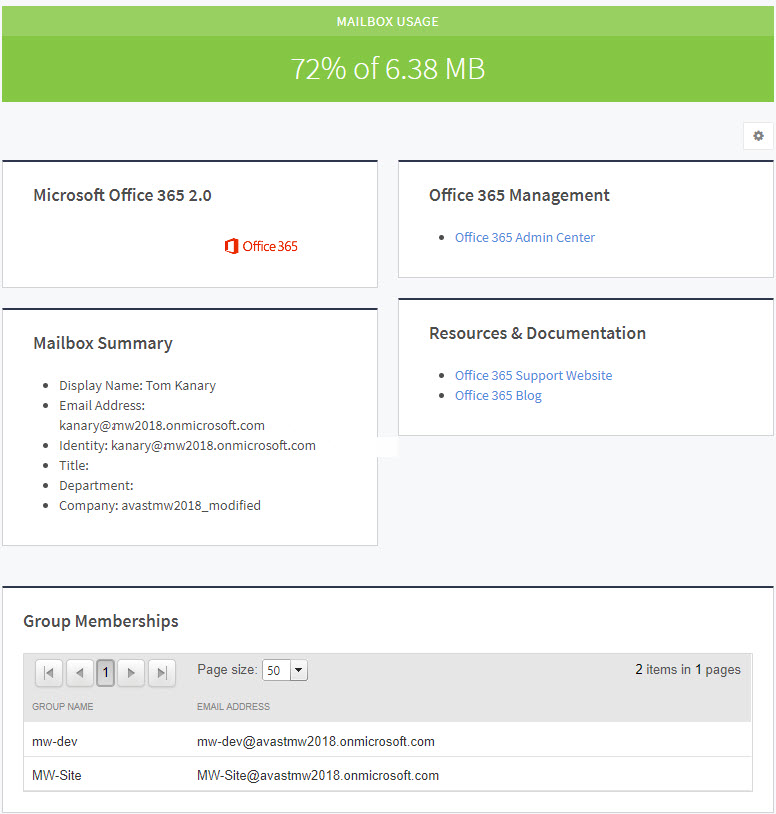The width and height of the screenshot is (776, 814).
Task: Jump to last page of group list
Action: [162, 673]
